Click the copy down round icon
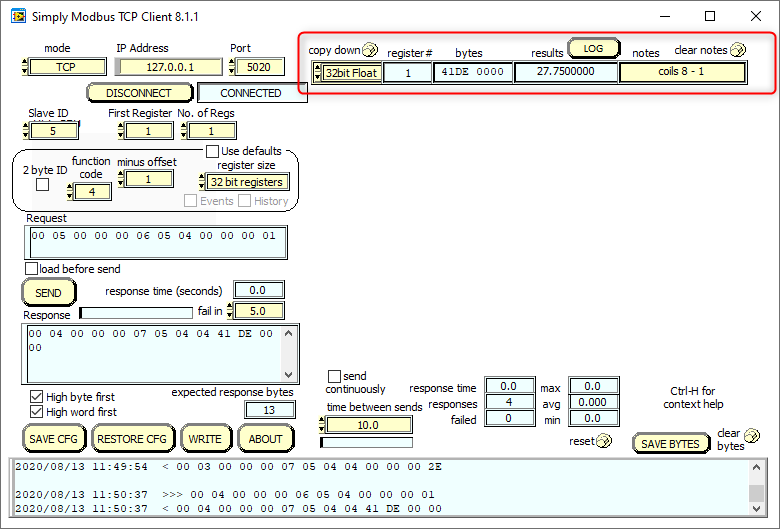780x529 pixels. [370, 50]
